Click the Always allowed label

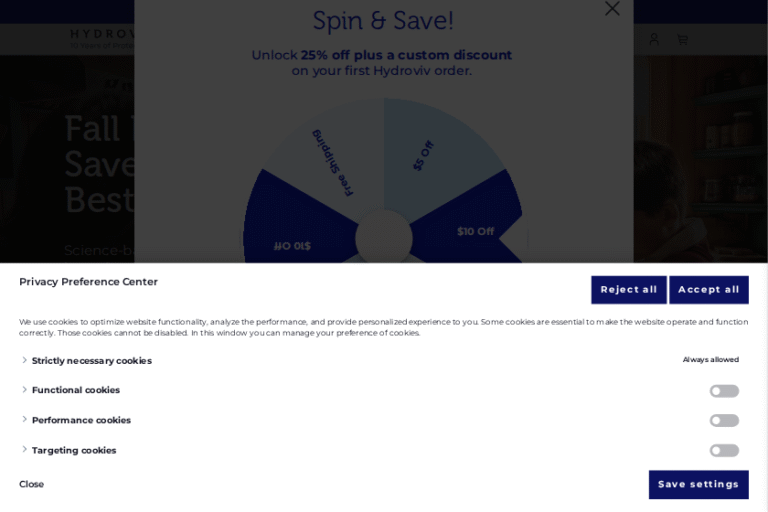click(711, 360)
